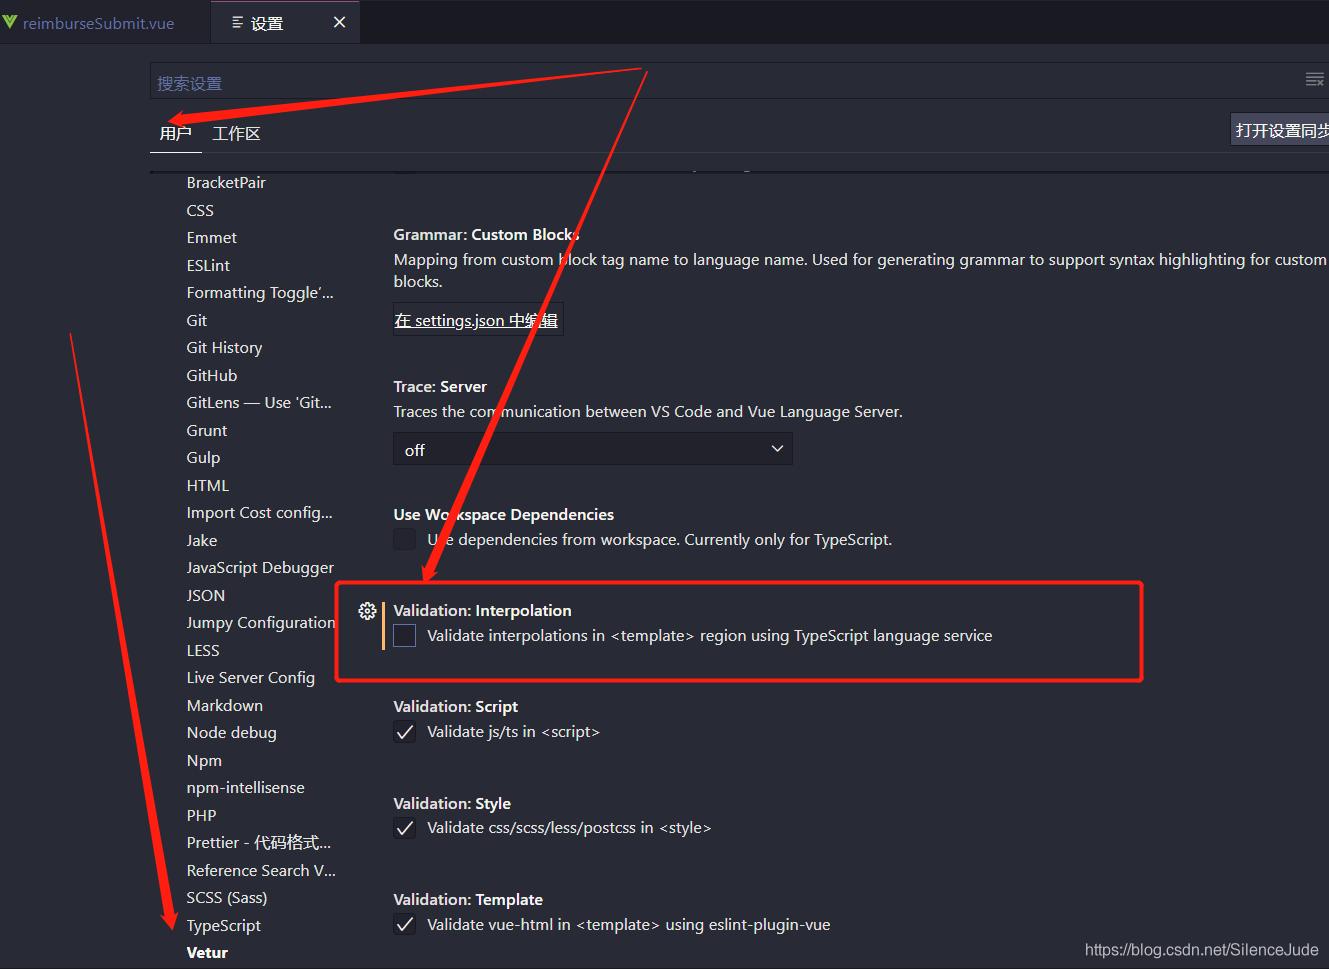Click the Vue file icon on reimburseSubmit.vue tab
Viewport: 1329px width, 969px height.
(10, 22)
